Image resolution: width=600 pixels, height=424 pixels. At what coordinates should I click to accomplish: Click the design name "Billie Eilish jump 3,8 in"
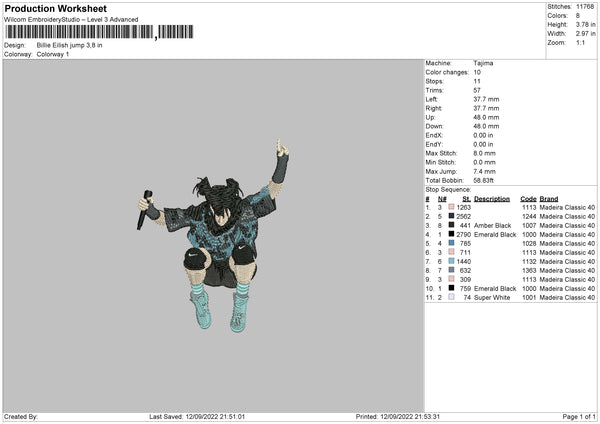click(69, 45)
